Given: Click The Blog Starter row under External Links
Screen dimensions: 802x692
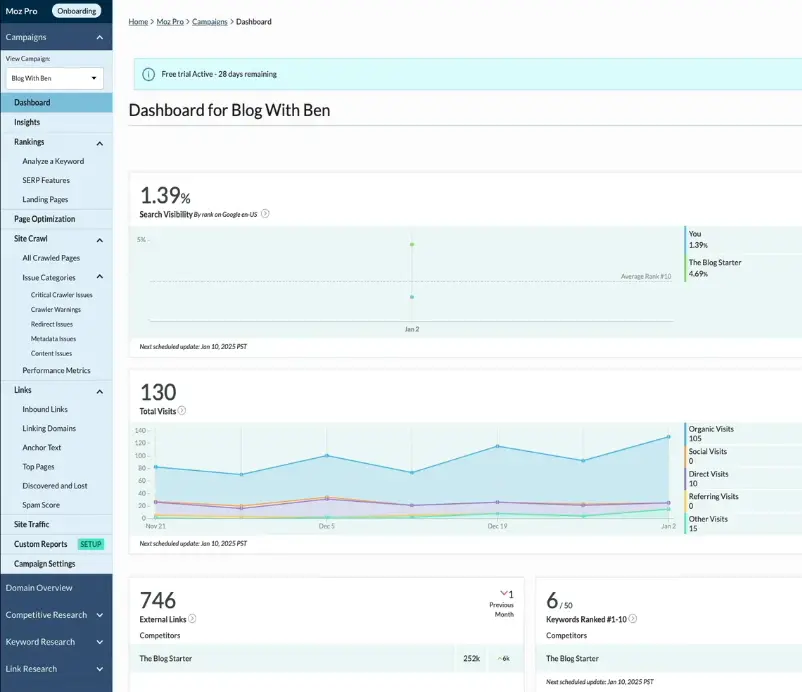Looking at the screenshot, I should (x=326, y=658).
